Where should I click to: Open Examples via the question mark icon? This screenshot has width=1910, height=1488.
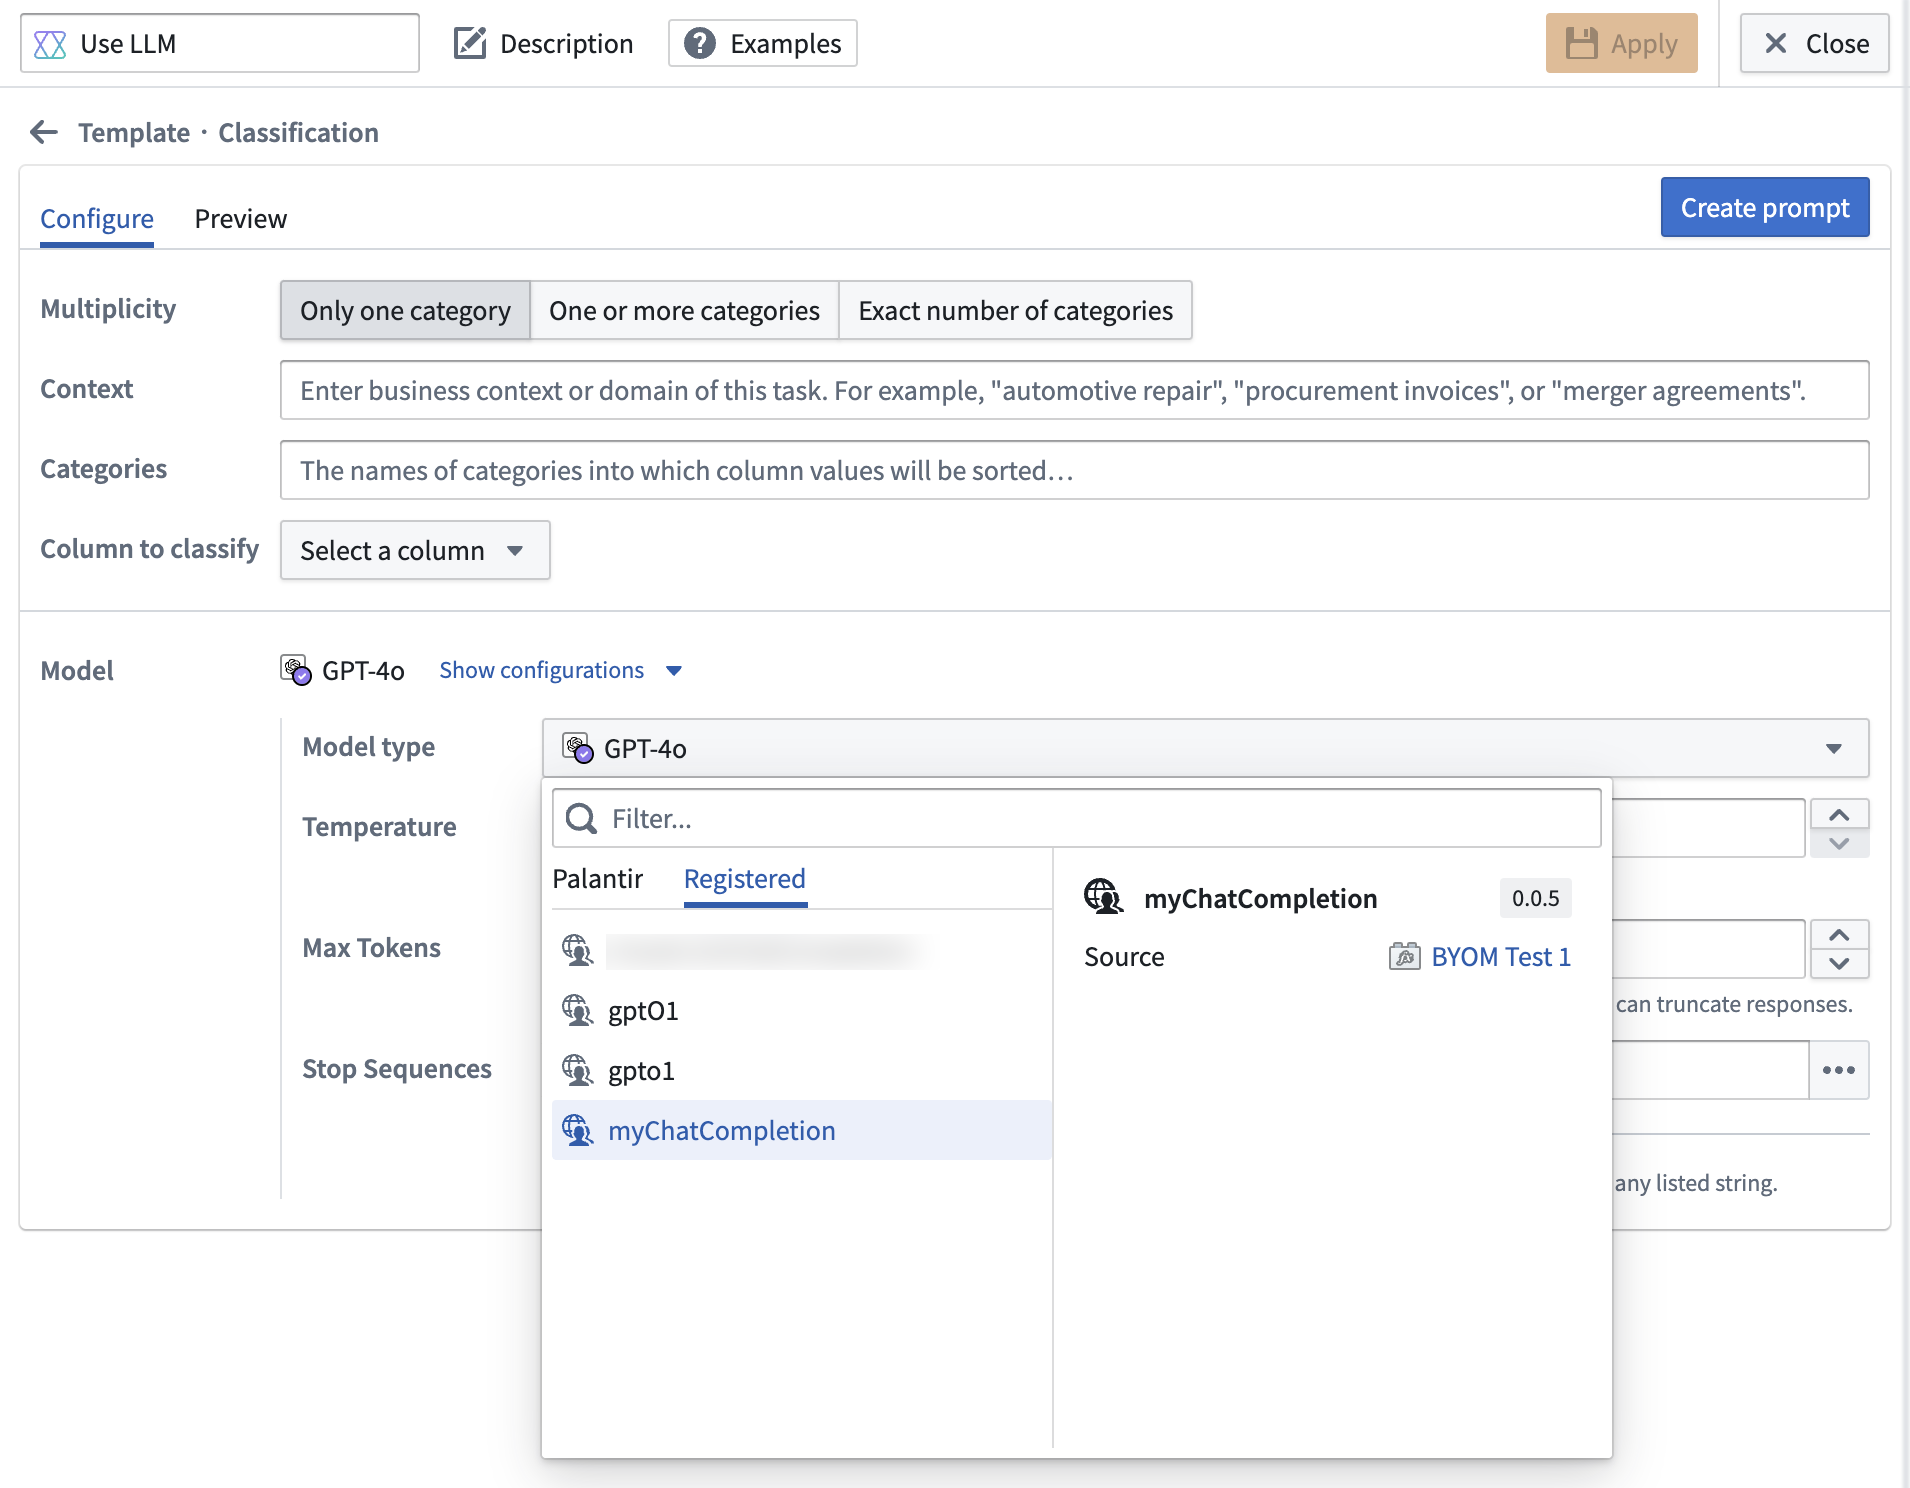click(x=700, y=43)
